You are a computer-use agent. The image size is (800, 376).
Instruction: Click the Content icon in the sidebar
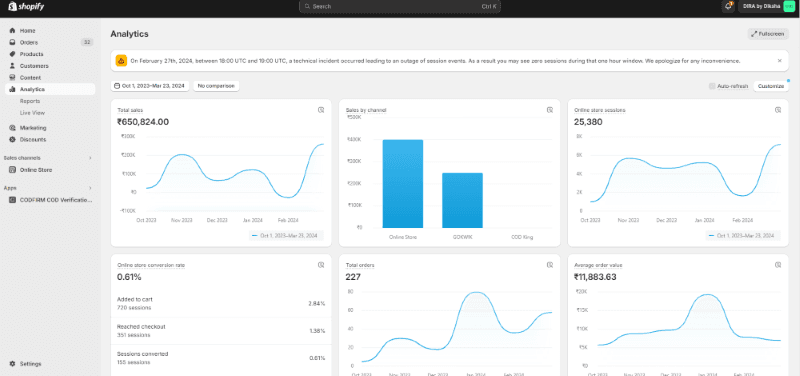(13, 78)
